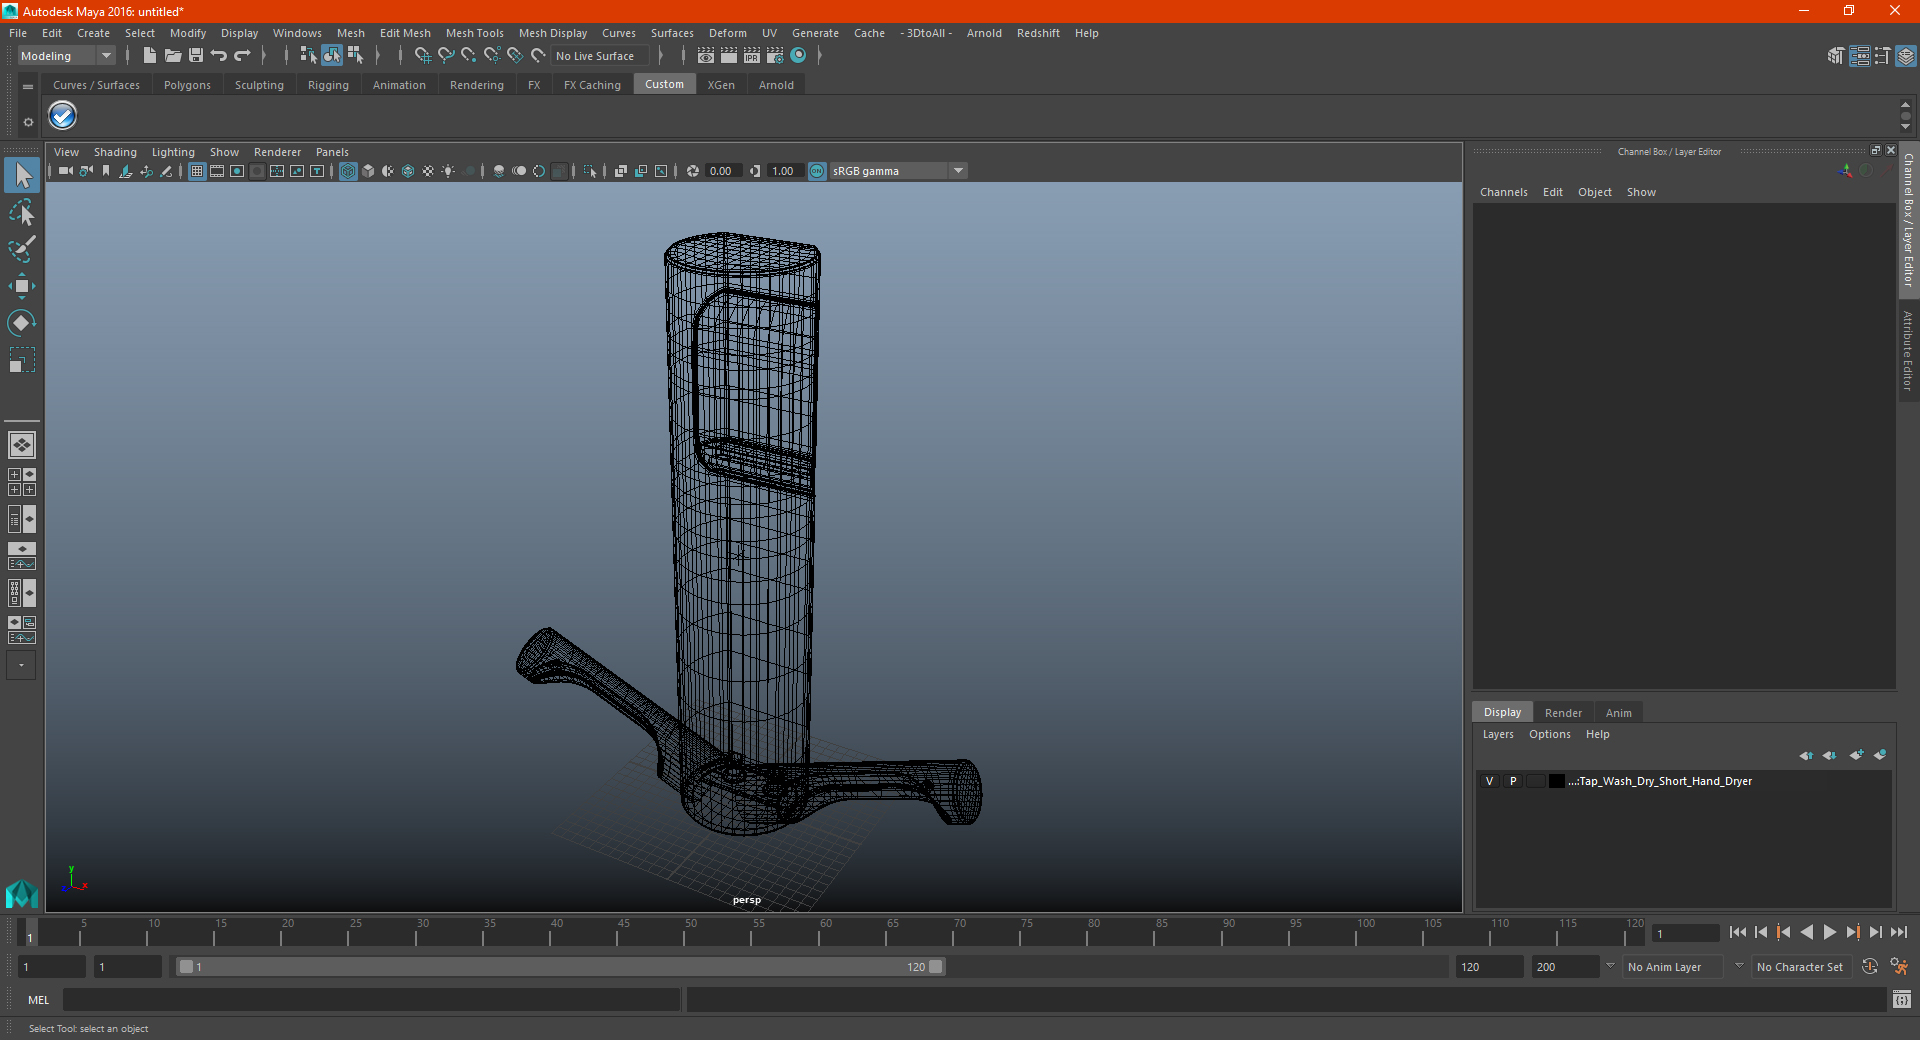Redo the last undone action

(x=242, y=56)
